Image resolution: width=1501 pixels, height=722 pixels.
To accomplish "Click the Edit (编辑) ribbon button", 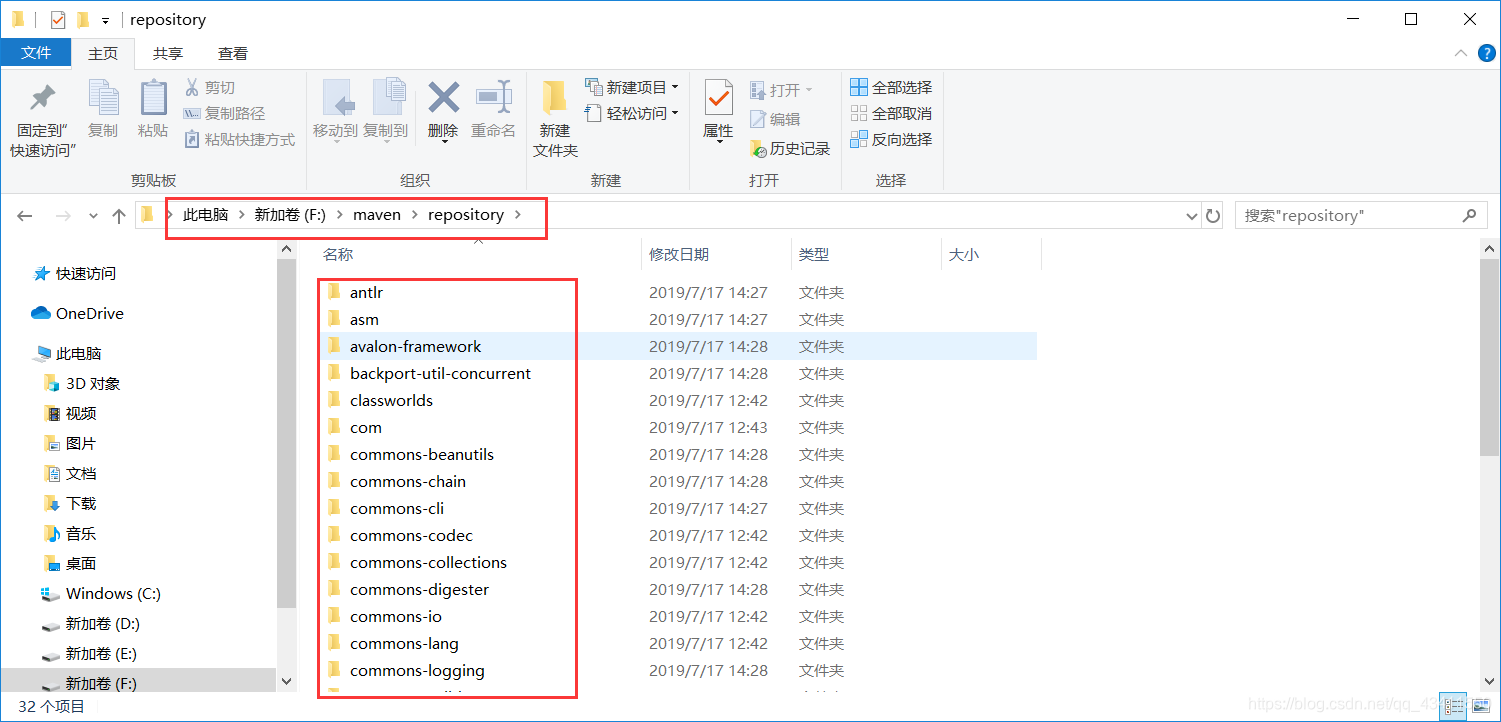I will (775, 120).
